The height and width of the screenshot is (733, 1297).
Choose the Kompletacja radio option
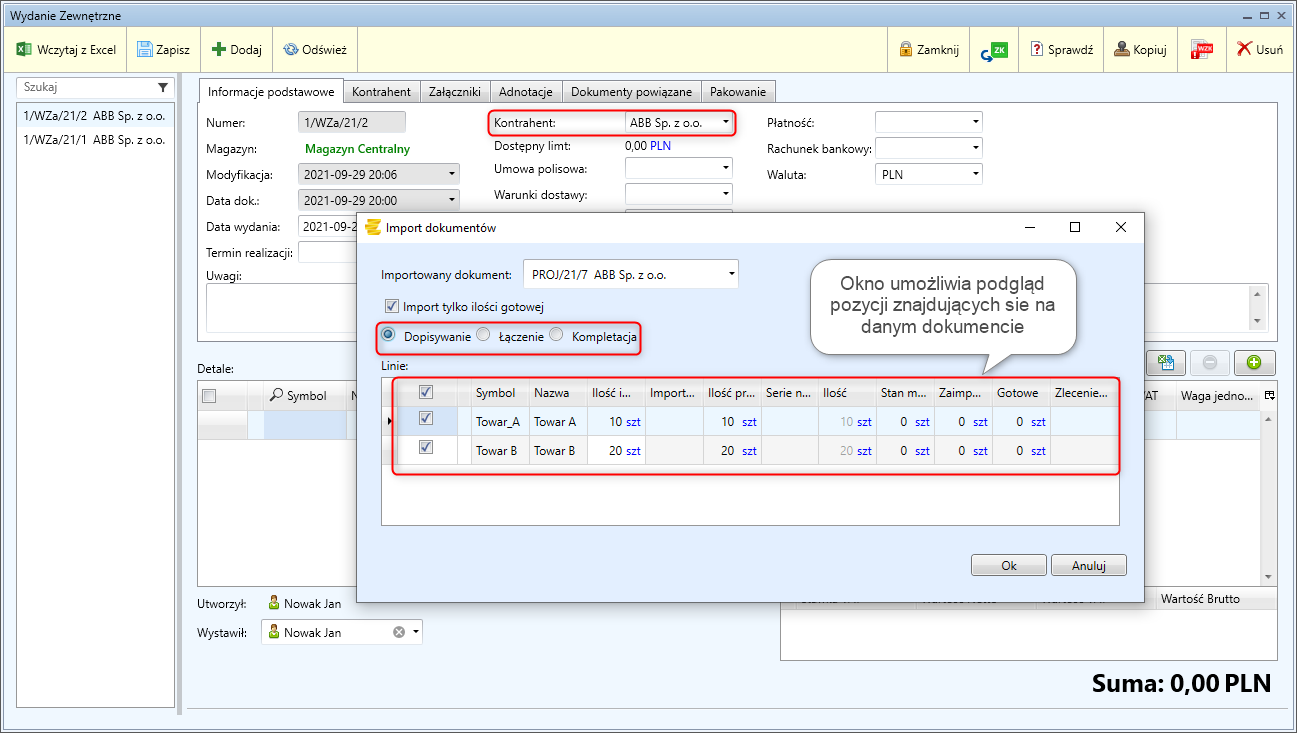557,336
